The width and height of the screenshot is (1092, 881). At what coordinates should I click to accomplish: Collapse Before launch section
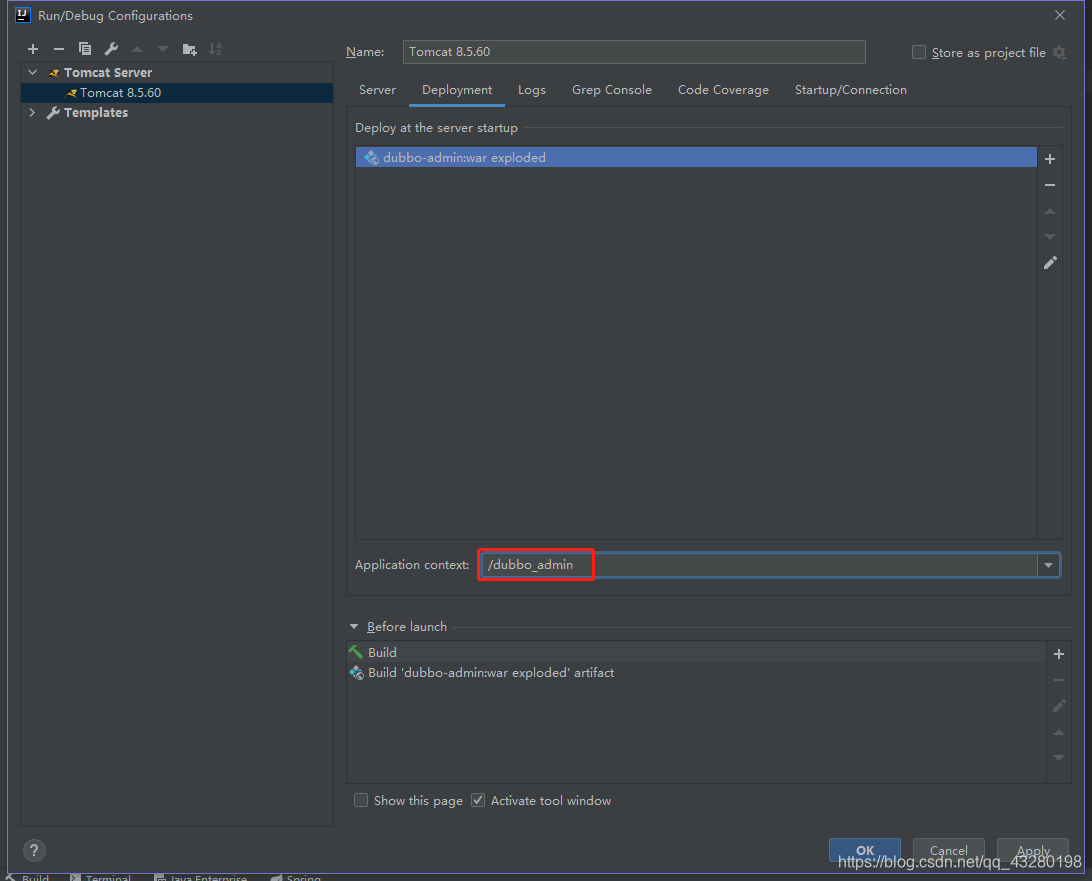(x=354, y=627)
